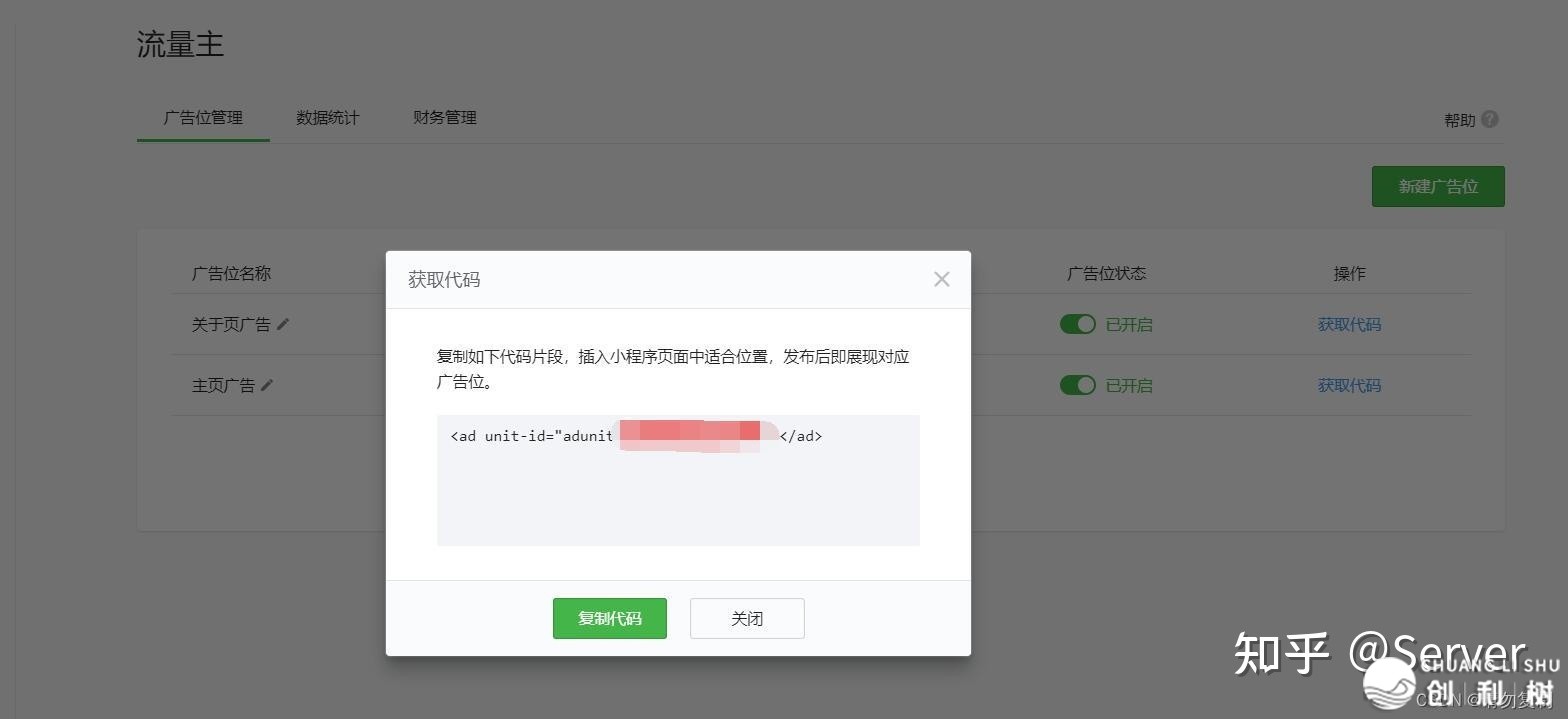
Task: Click the 关闭 button in the dialog
Action: coord(746,618)
